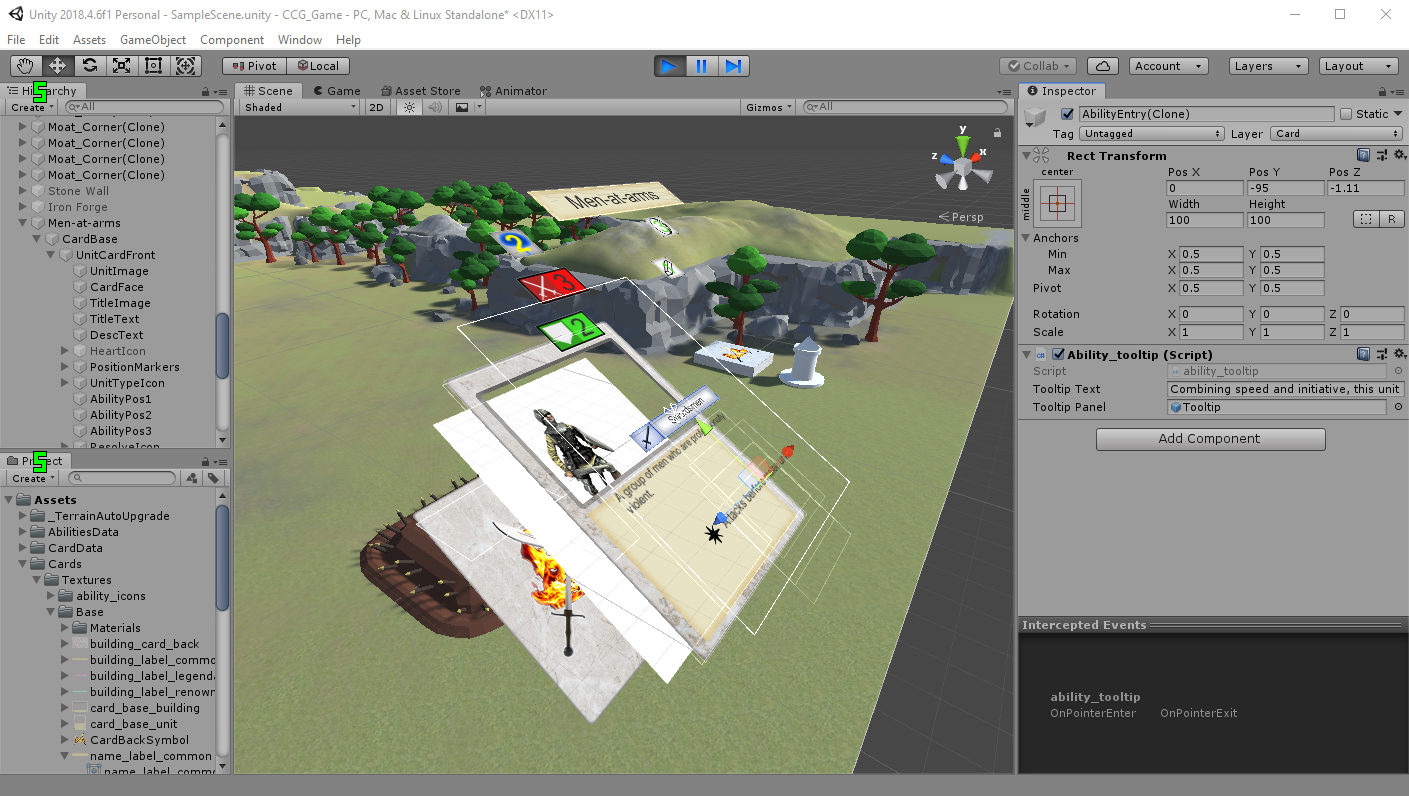Toggle the 2D scene view button
1409x796 pixels.
376,107
